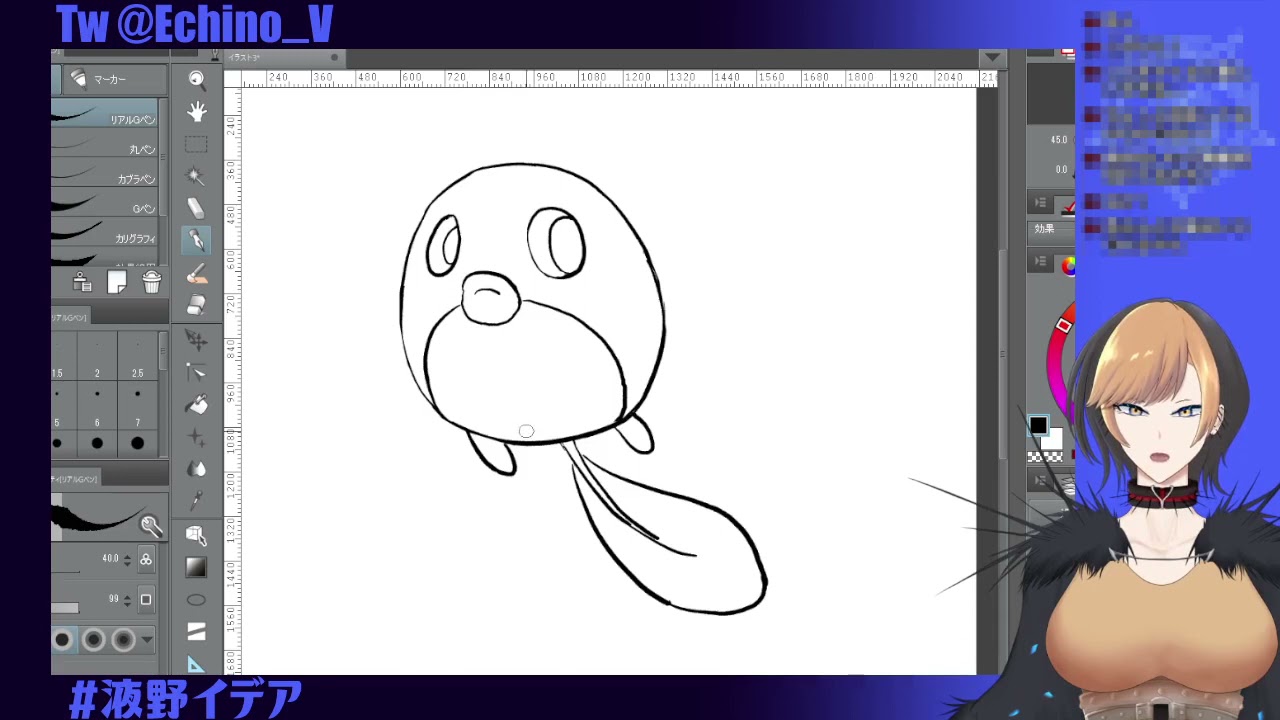Select the white sub color swatch
The height and width of the screenshot is (720, 1280).
[x=1054, y=439]
